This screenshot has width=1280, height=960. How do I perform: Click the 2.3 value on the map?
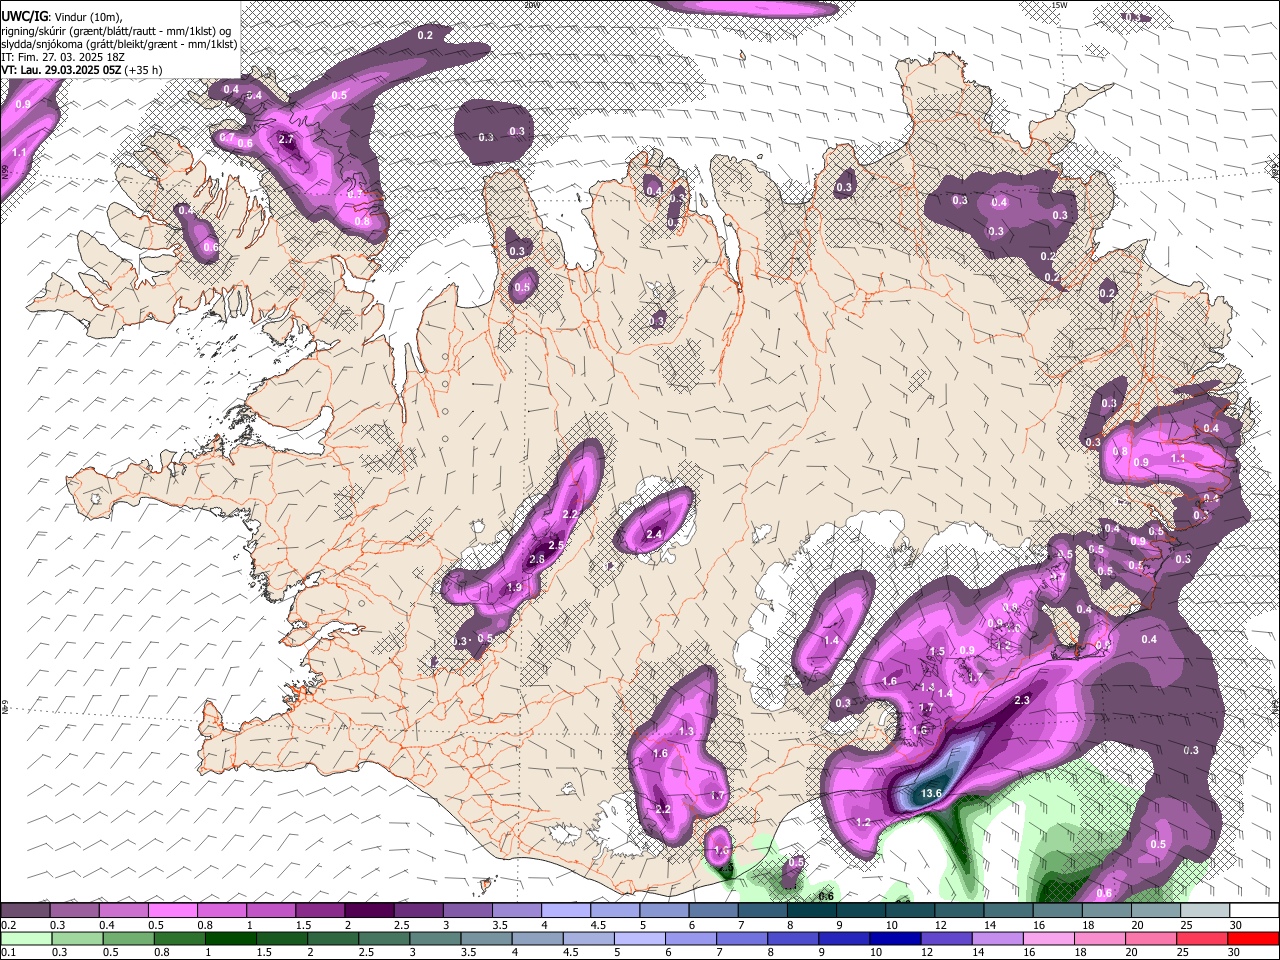coord(1022,700)
